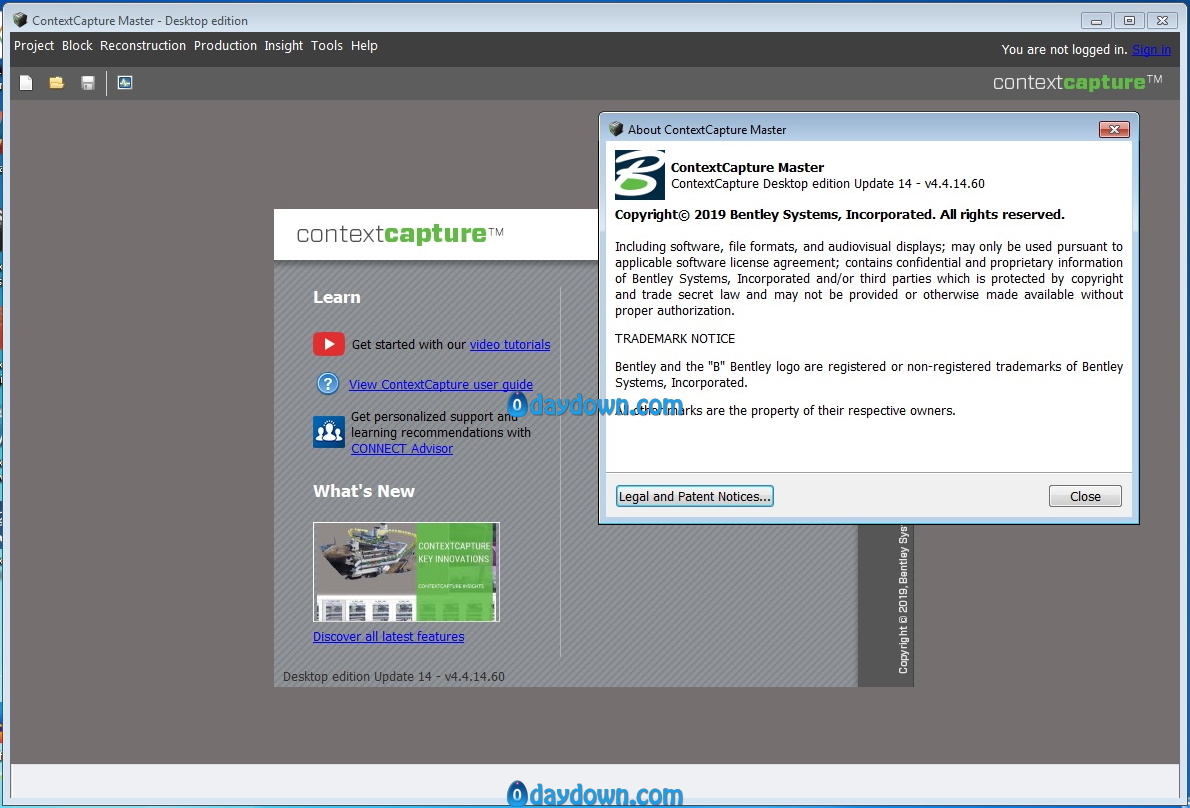Image resolution: width=1190 pixels, height=808 pixels.
Task: Click the 'Learn' heading on welcome panel
Action: 337,297
